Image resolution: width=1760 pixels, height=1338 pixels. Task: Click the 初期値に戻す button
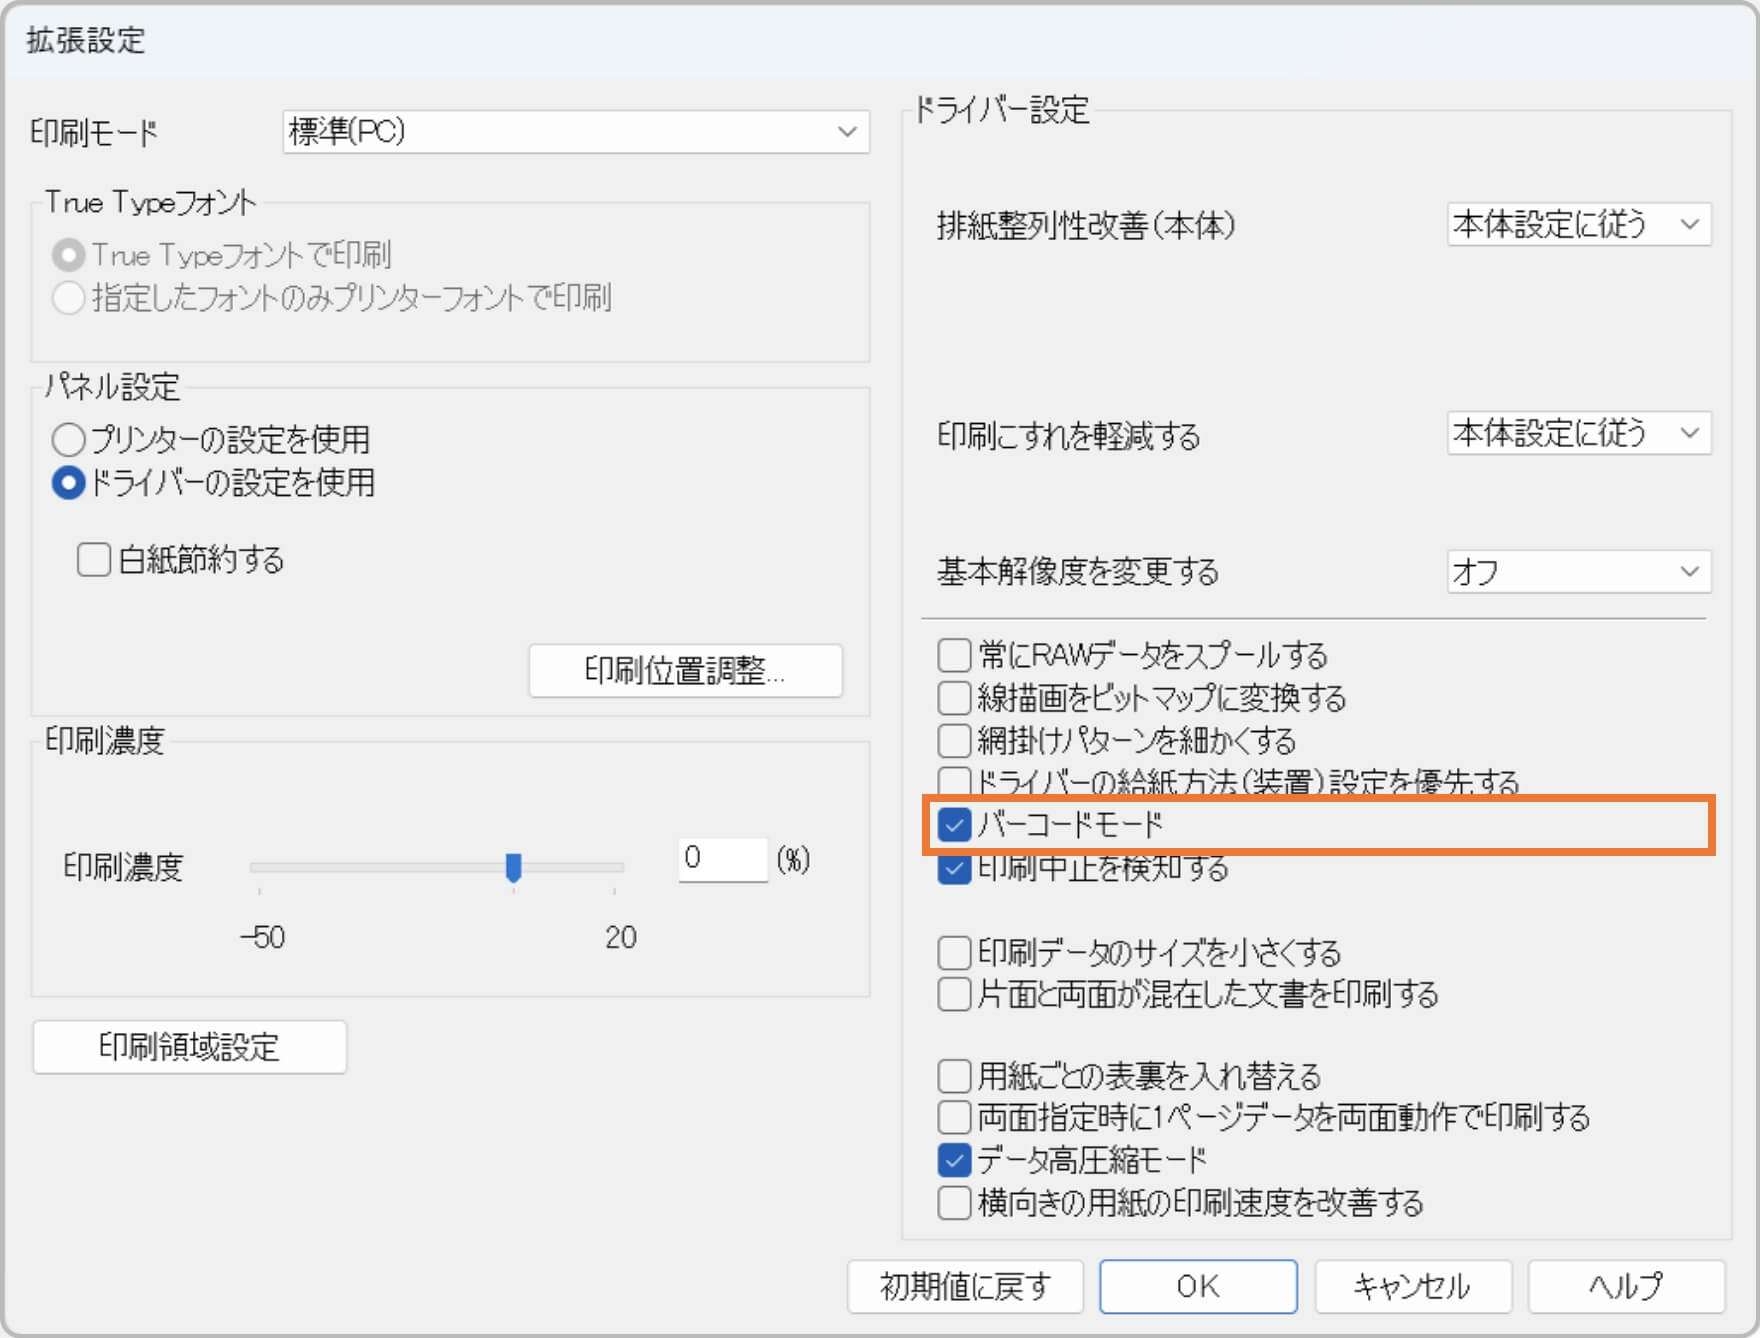(964, 1287)
